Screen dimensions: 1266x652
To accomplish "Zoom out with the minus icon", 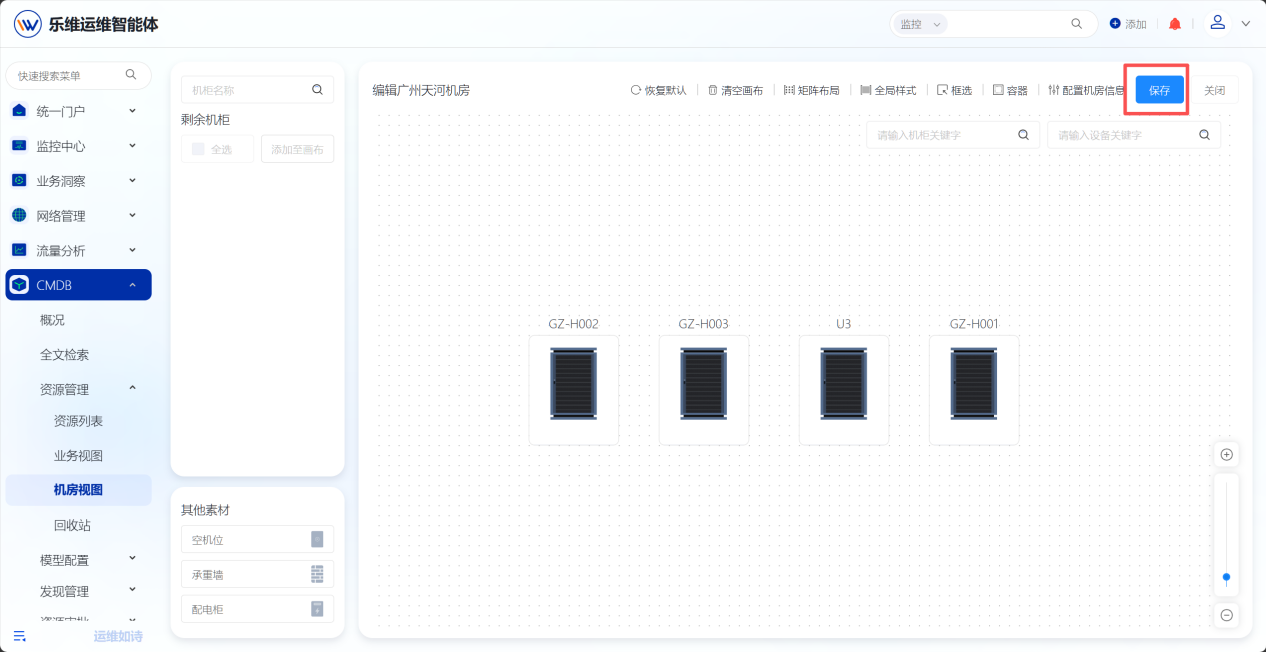I will tap(1227, 616).
